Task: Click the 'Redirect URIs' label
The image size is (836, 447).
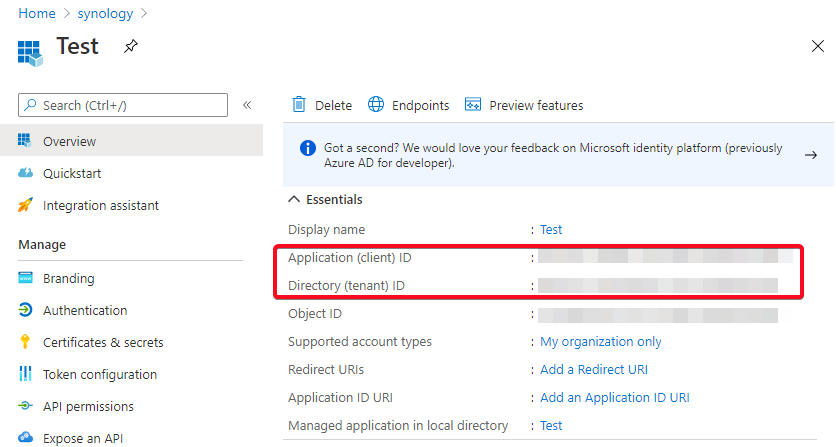Action: point(326,369)
